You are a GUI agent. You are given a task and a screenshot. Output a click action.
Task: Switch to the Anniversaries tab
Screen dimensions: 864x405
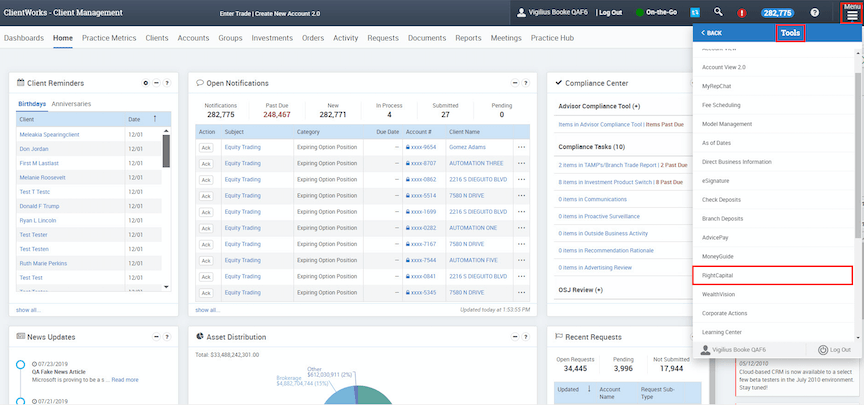pos(71,103)
